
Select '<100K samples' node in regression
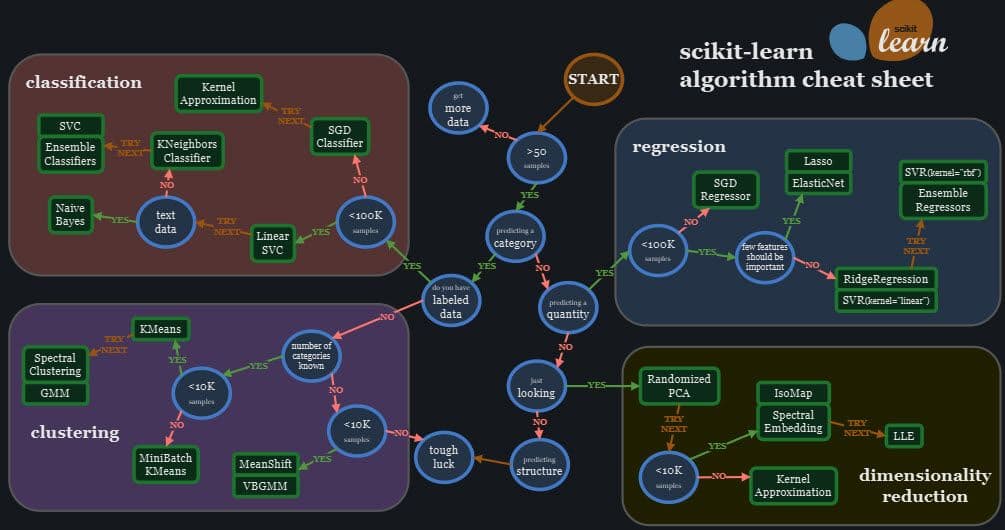tap(658, 251)
